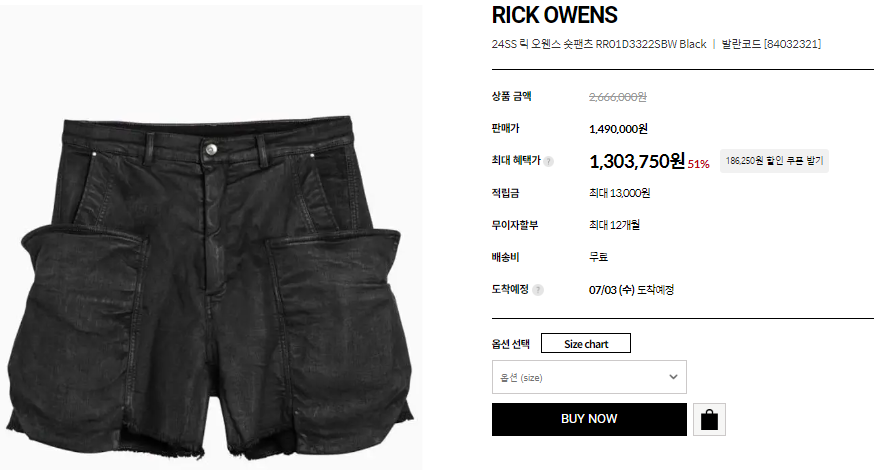Click the crossed-out 2,666,000원 original price

[618, 97]
